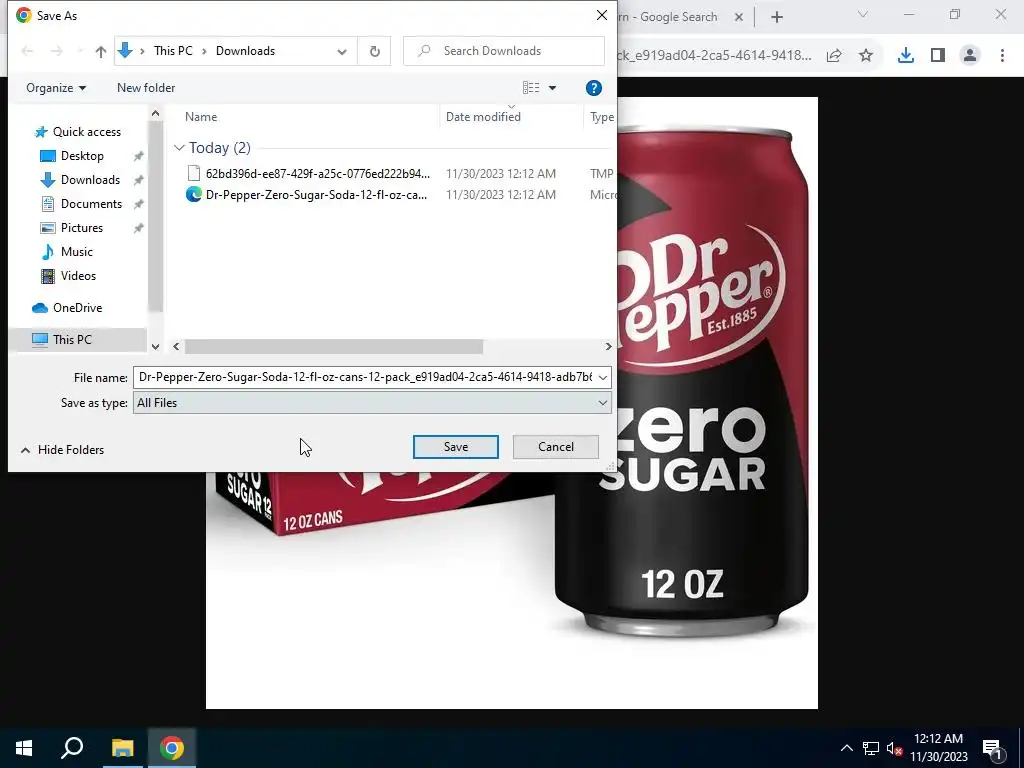Open Pictures in the navigation pane
The height and width of the screenshot is (768, 1024).
pos(82,228)
